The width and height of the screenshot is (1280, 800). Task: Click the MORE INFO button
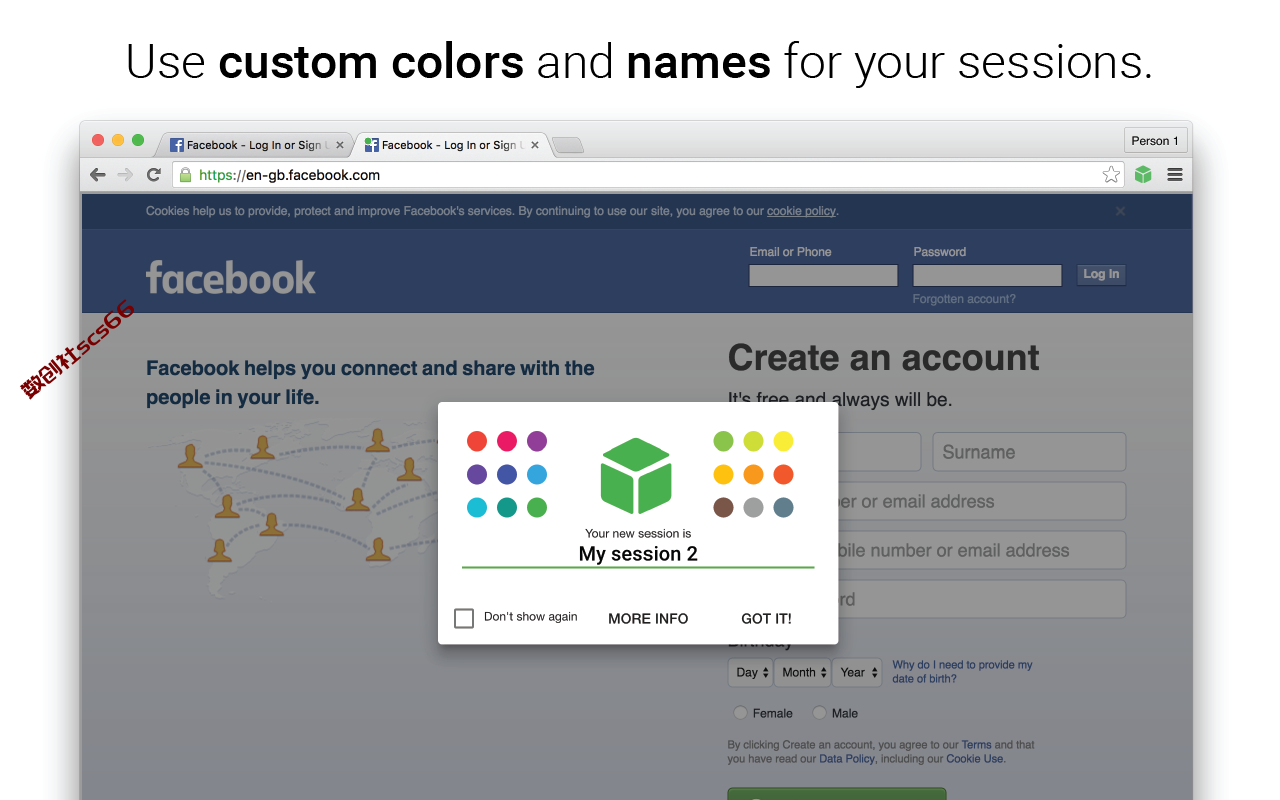648,619
